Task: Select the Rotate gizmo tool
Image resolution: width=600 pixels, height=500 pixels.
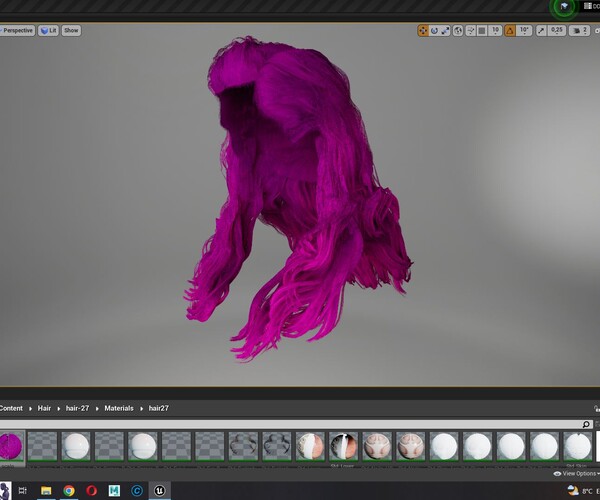Action: (434, 31)
